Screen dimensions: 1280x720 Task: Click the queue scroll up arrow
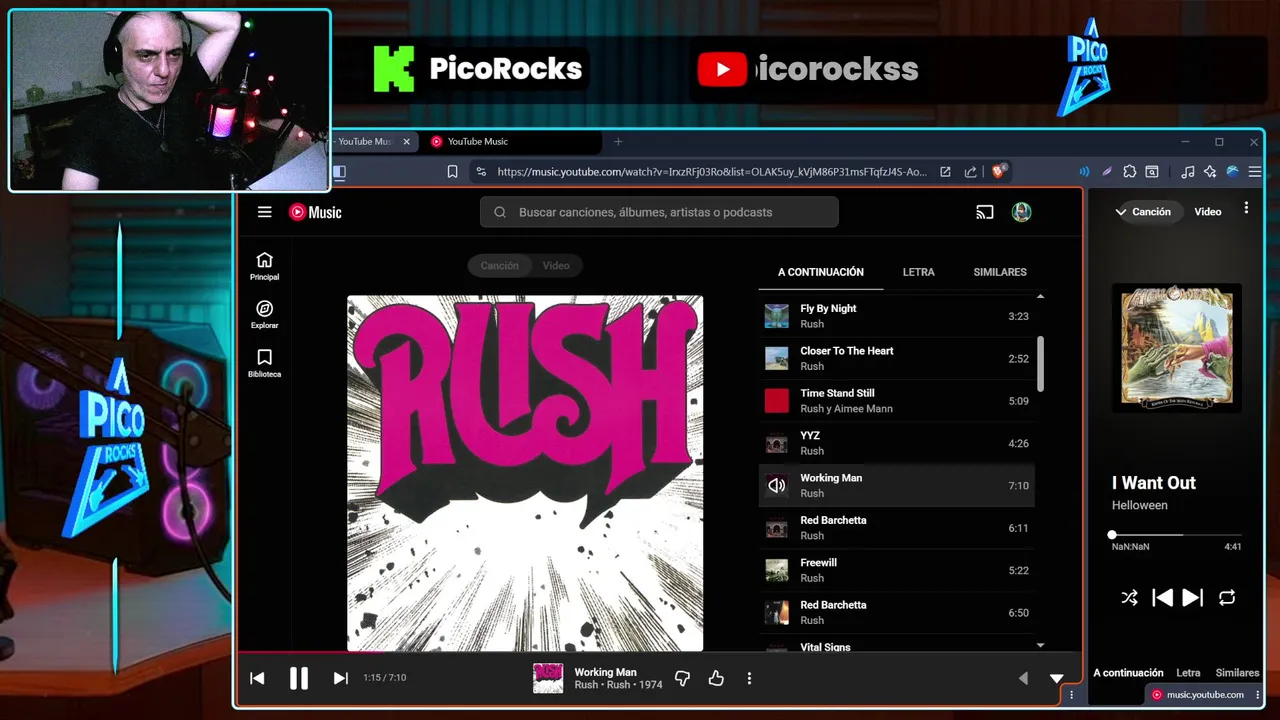1040,297
